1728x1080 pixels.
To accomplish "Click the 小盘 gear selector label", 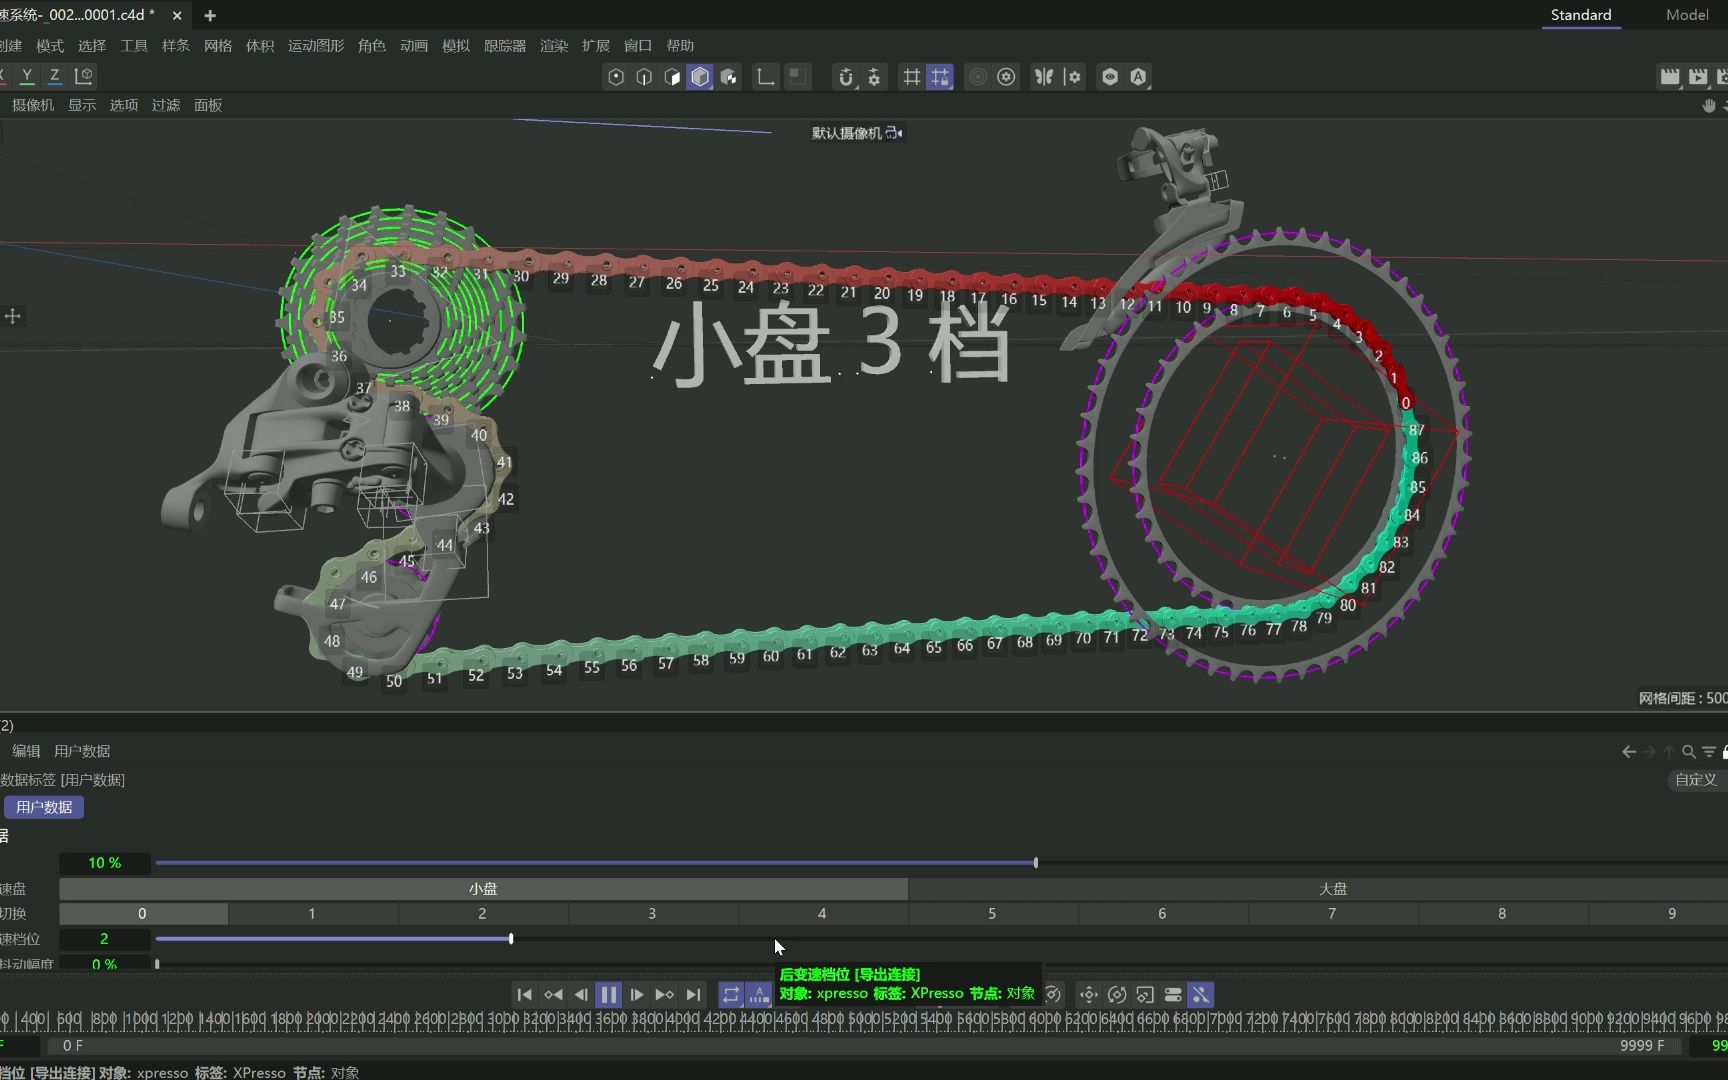I will click(483, 888).
